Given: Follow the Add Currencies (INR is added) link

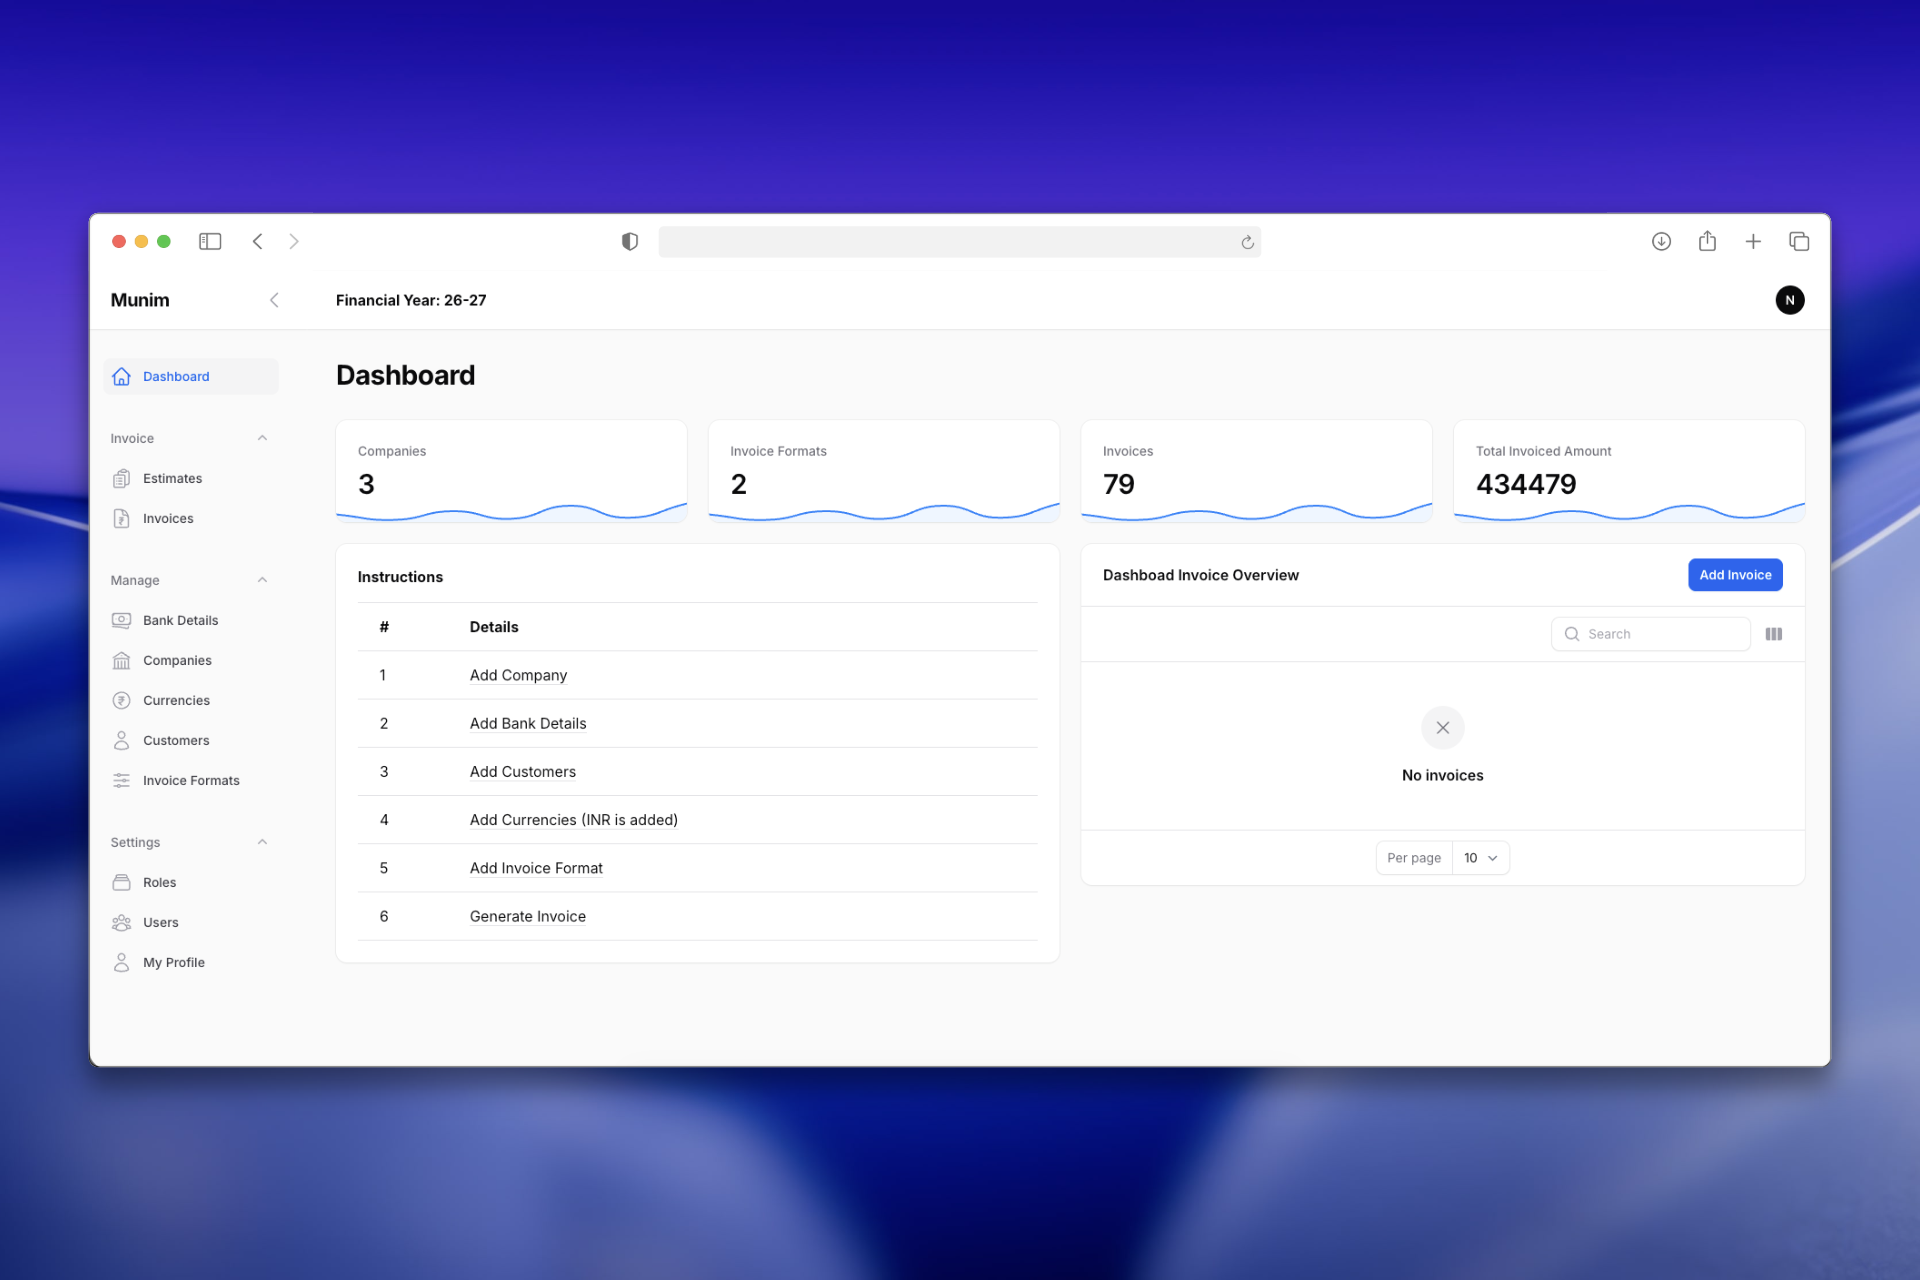Looking at the screenshot, I should pos(574,820).
